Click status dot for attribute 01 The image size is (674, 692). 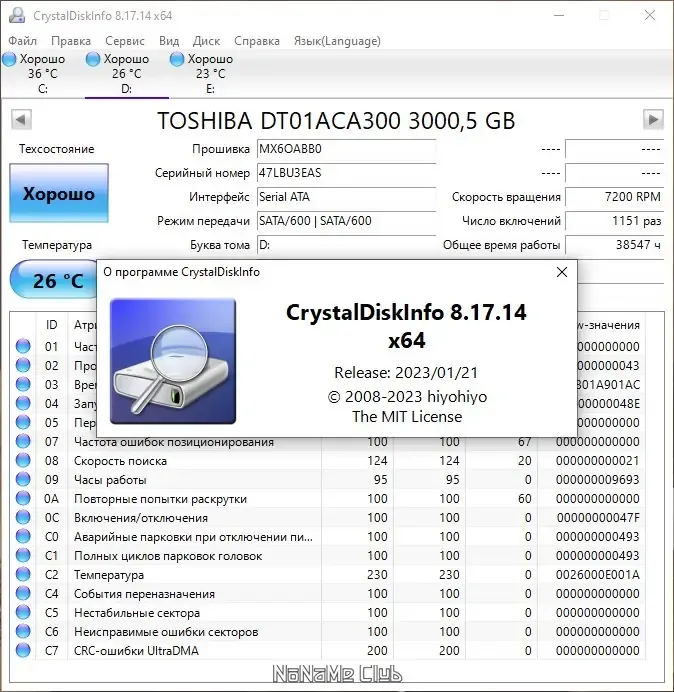pos(23,346)
